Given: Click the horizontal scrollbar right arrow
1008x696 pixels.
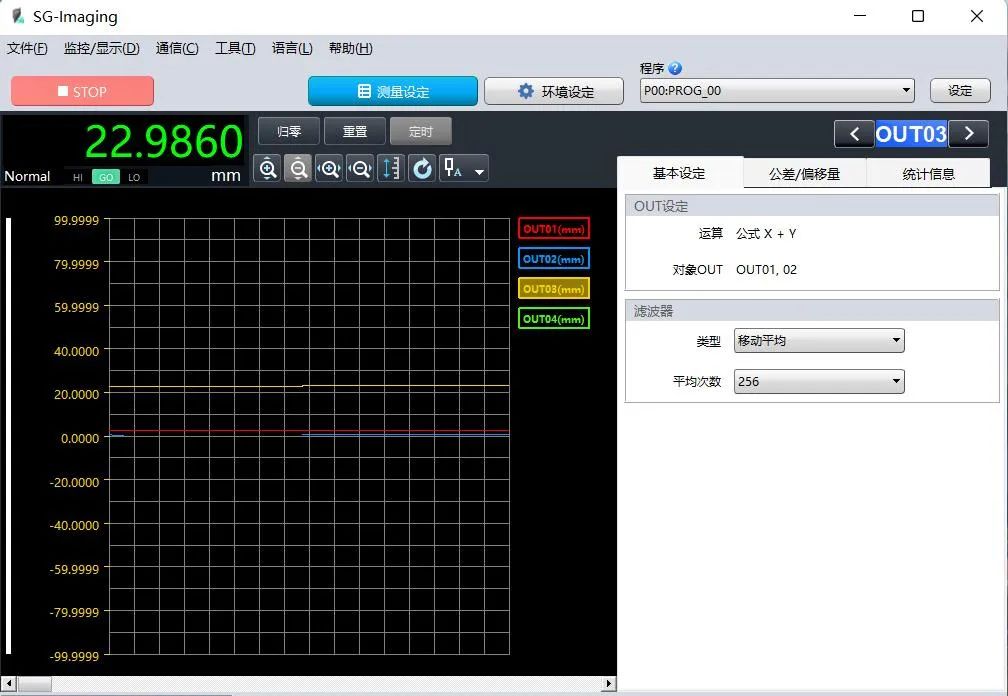Looking at the screenshot, I should (x=608, y=684).
